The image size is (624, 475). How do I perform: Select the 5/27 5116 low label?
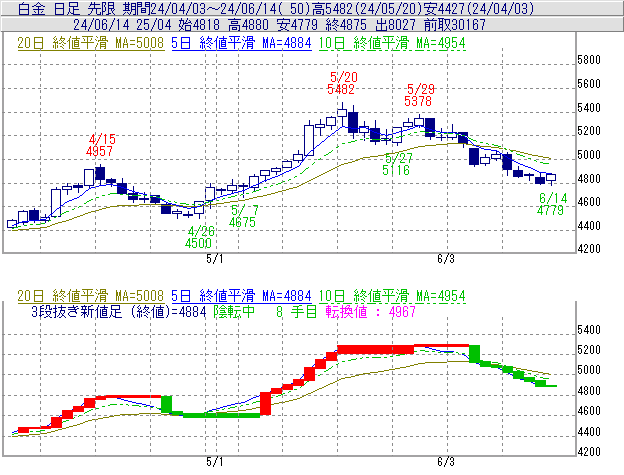tap(397, 164)
